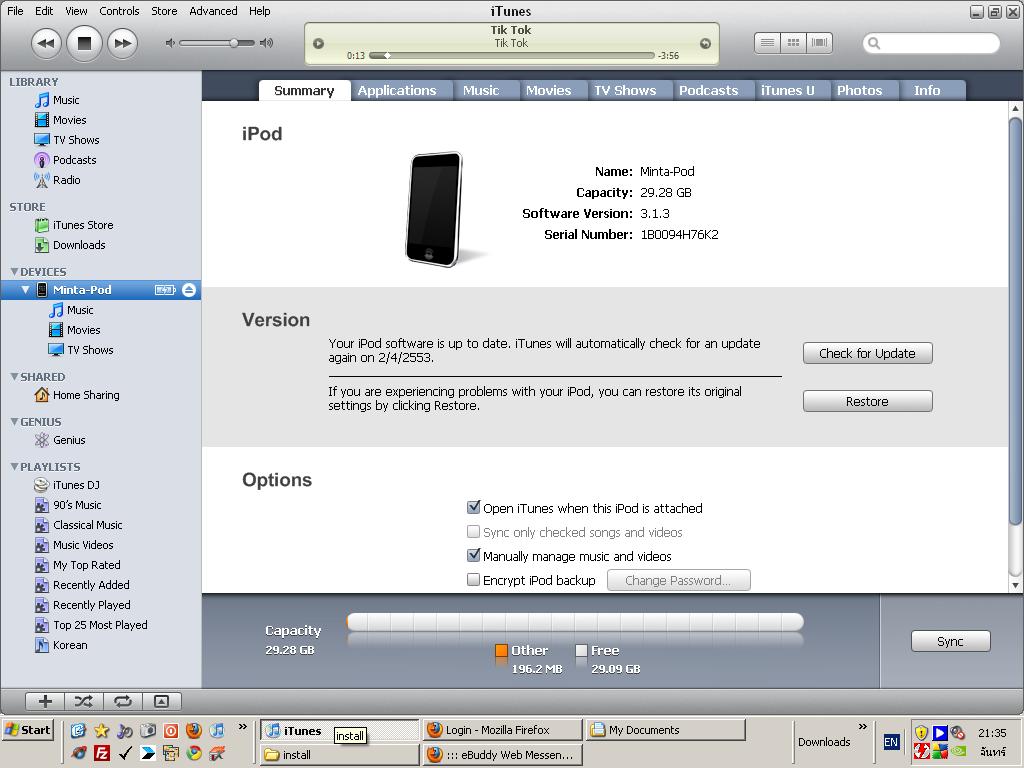Switch to Login - Mozilla Firefox taskbar window
The height and width of the screenshot is (768, 1024).
[502, 730]
